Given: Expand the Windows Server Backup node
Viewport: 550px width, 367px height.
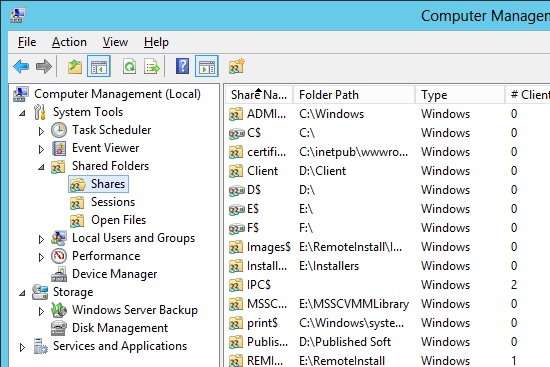Looking at the screenshot, I should pyautogui.click(x=41, y=311).
